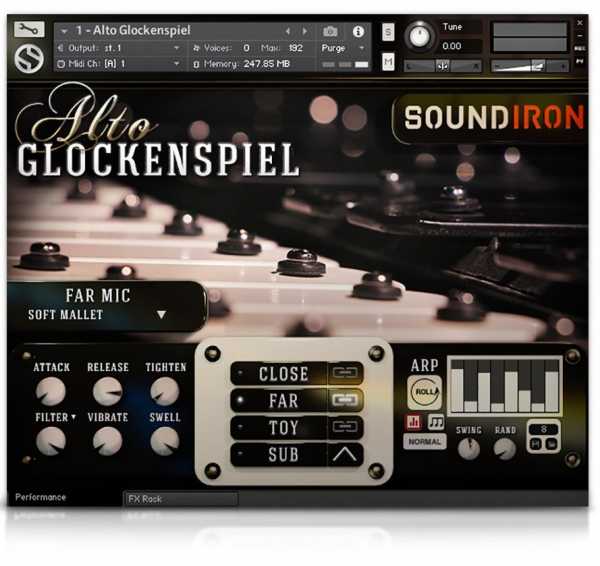Click the Soundiron S logo icon
The image size is (600, 566).
tap(29, 59)
